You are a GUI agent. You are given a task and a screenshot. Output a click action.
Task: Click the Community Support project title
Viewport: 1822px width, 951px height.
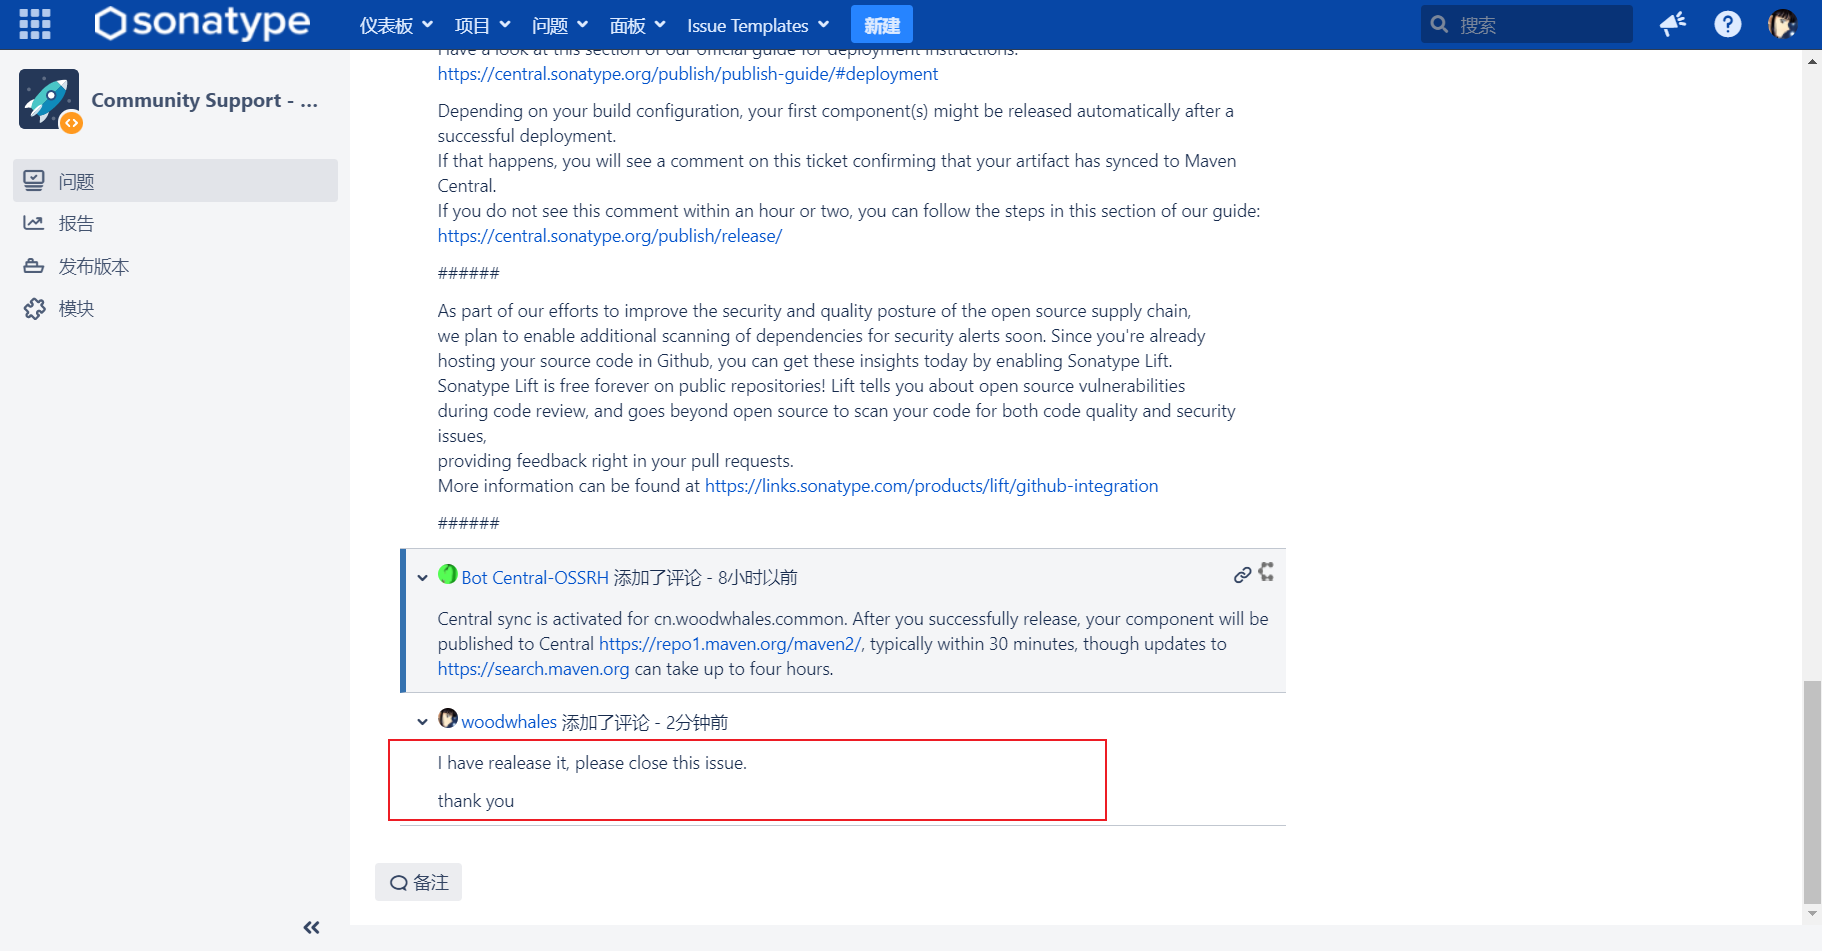click(205, 100)
